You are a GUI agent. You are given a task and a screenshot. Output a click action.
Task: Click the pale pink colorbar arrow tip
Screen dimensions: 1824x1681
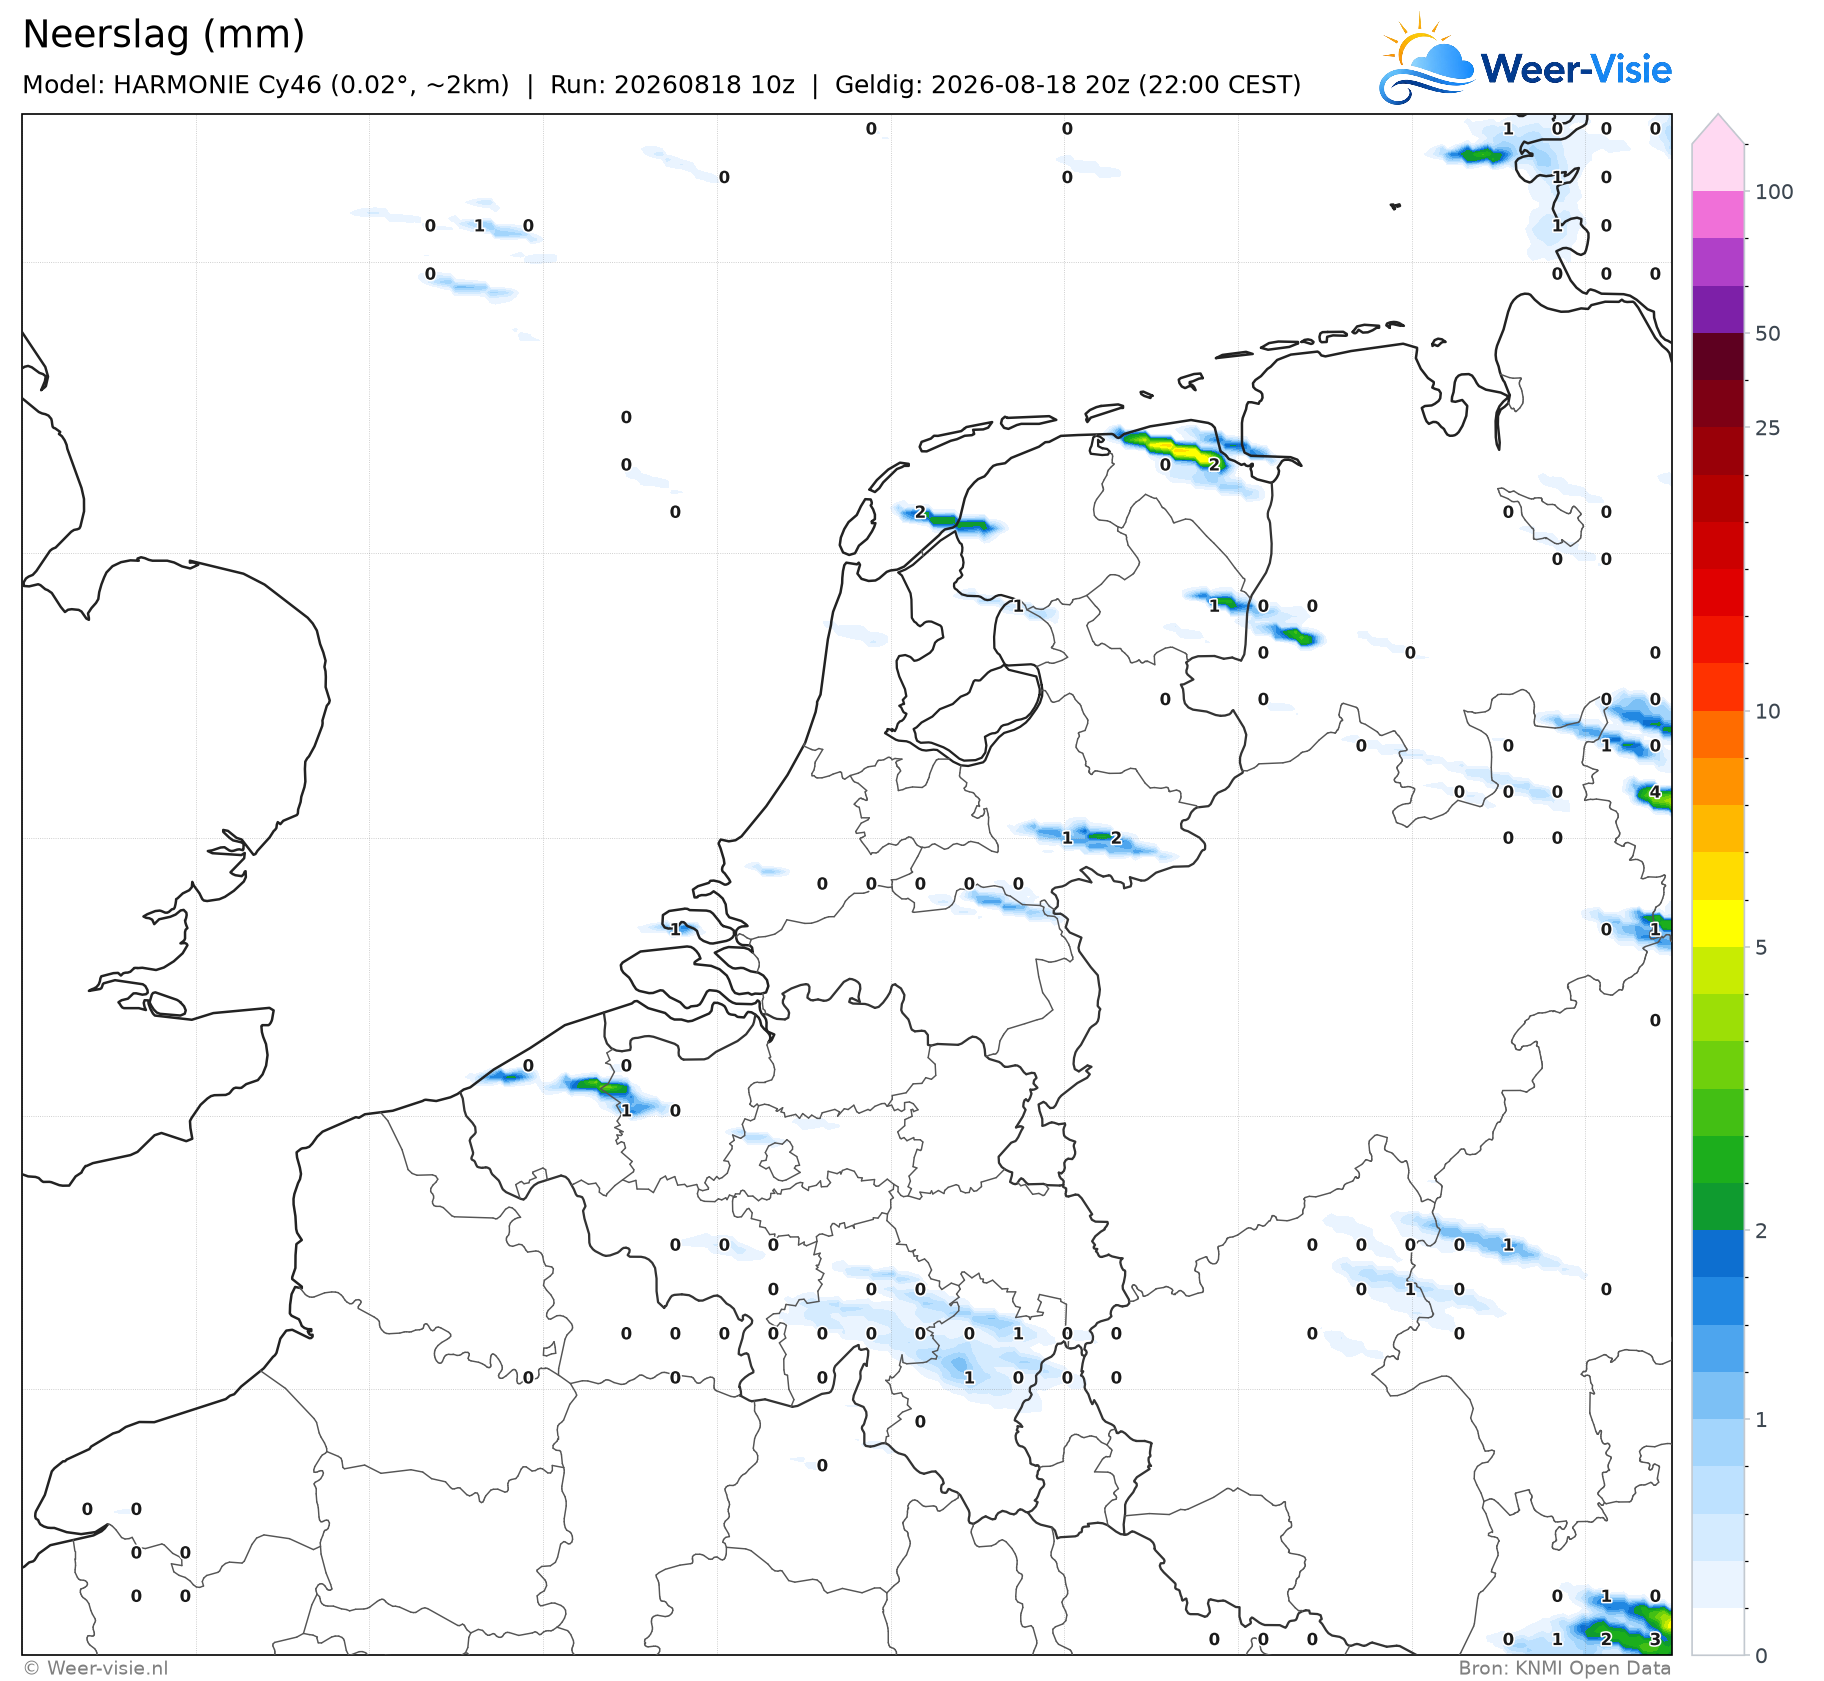pyautogui.click(x=1718, y=129)
